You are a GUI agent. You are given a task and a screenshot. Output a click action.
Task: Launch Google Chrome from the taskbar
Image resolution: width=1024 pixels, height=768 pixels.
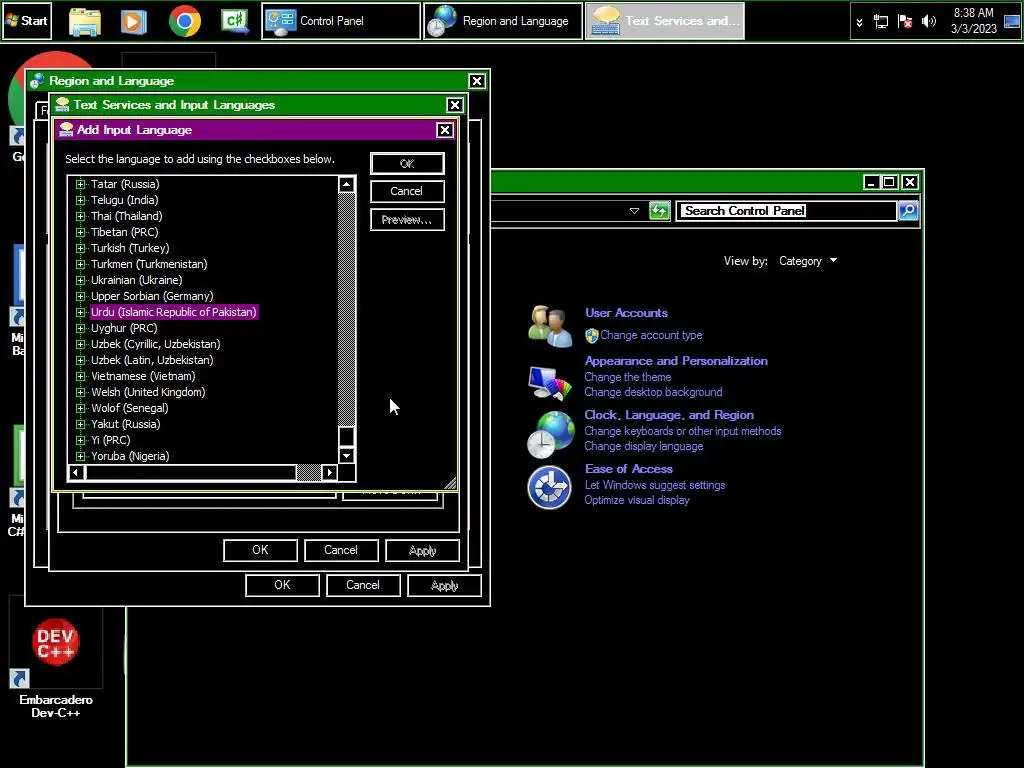coord(185,22)
